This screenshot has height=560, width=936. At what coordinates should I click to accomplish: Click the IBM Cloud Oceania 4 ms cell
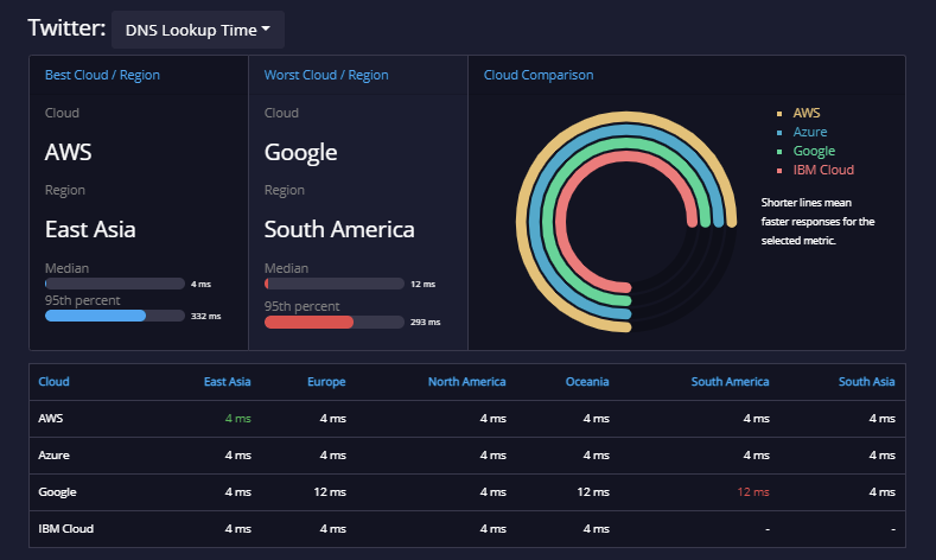point(596,529)
